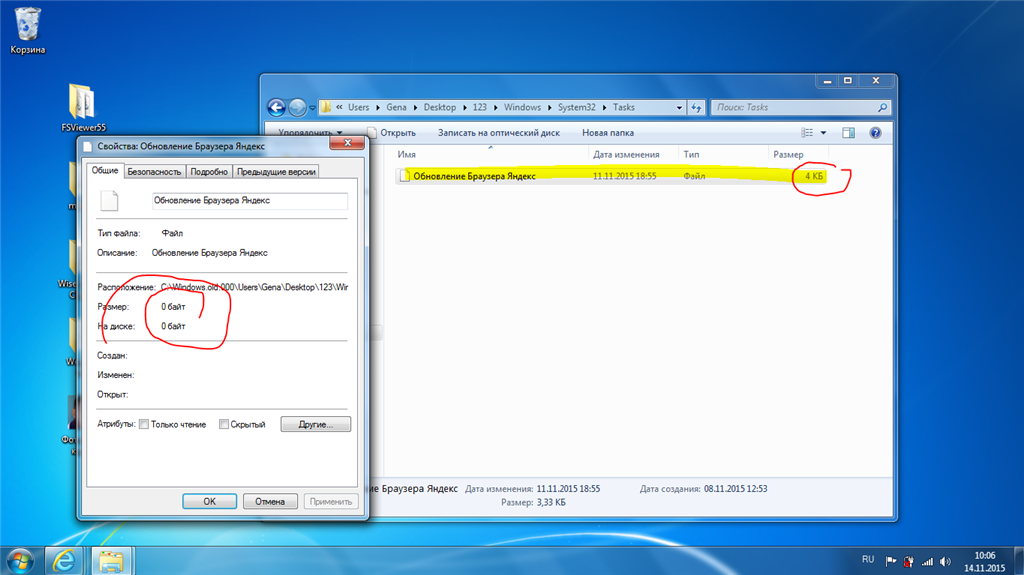The image size is (1024, 575).
Task: Click the search magnifier icon
Action: click(882, 107)
